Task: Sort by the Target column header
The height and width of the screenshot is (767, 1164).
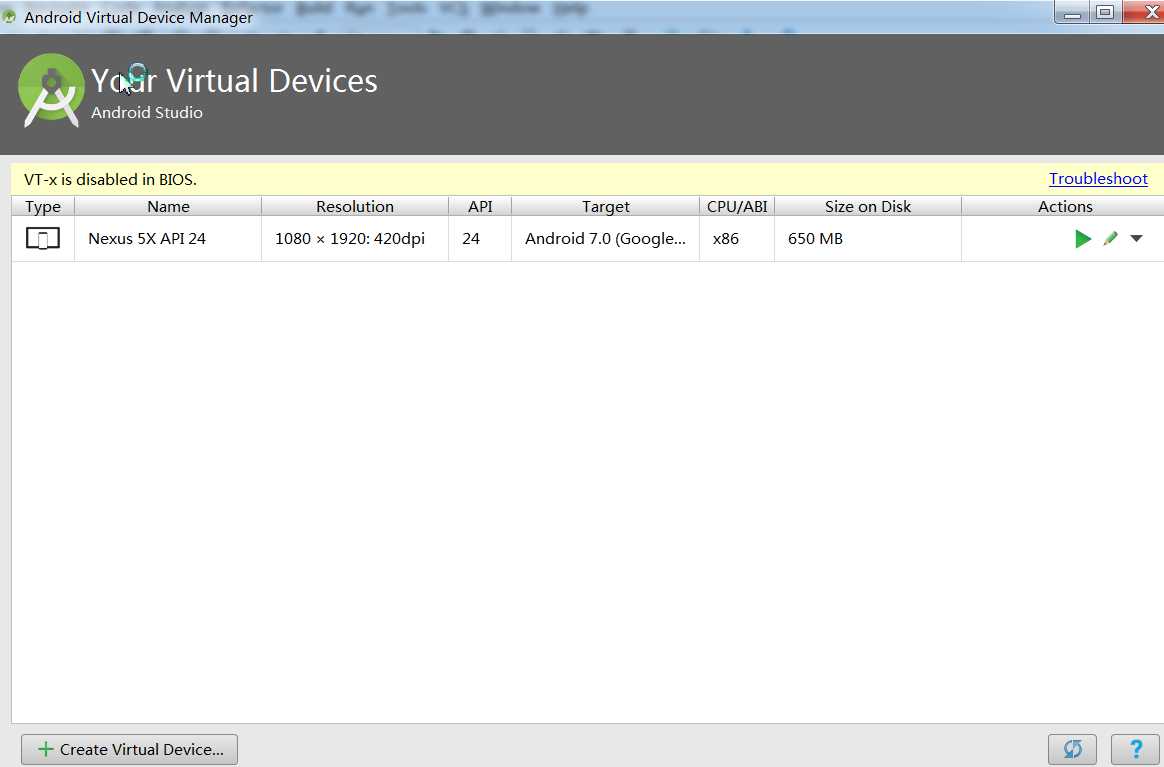Action: click(606, 206)
